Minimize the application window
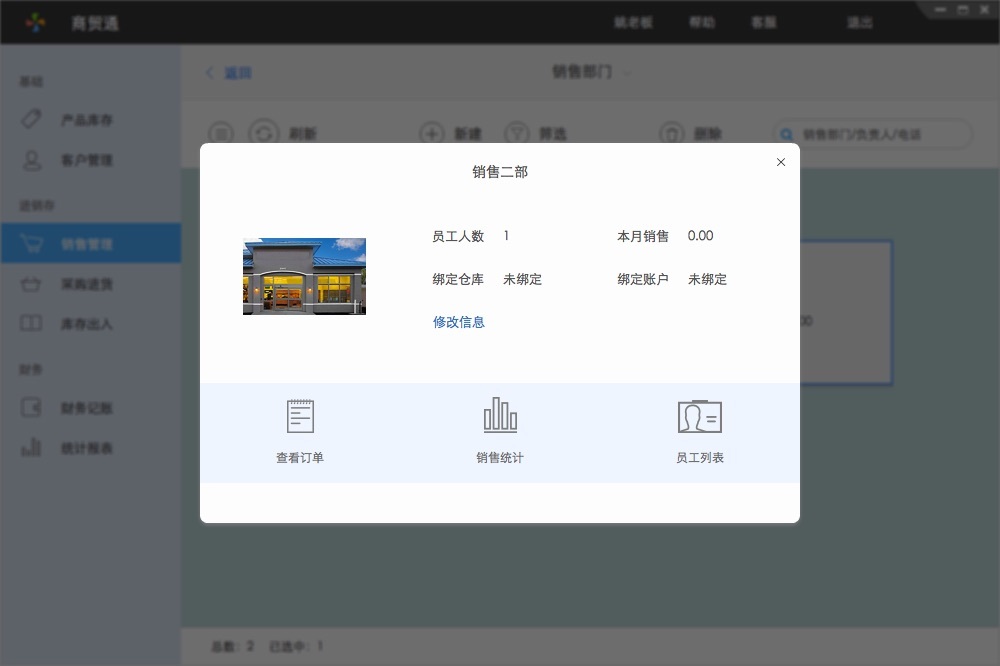Image resolution: width=1000 pixels, height=666 pixels. [x=941, y=10]
